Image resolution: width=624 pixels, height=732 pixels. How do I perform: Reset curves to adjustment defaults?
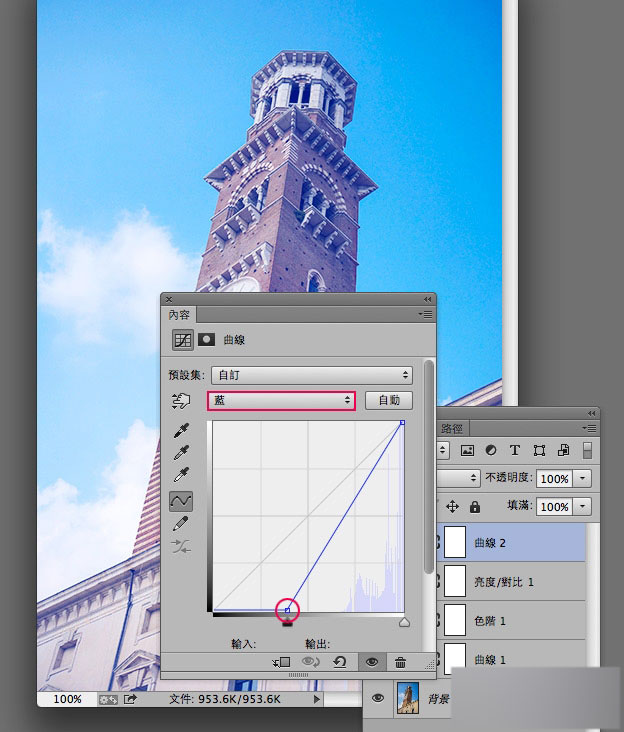340,662
